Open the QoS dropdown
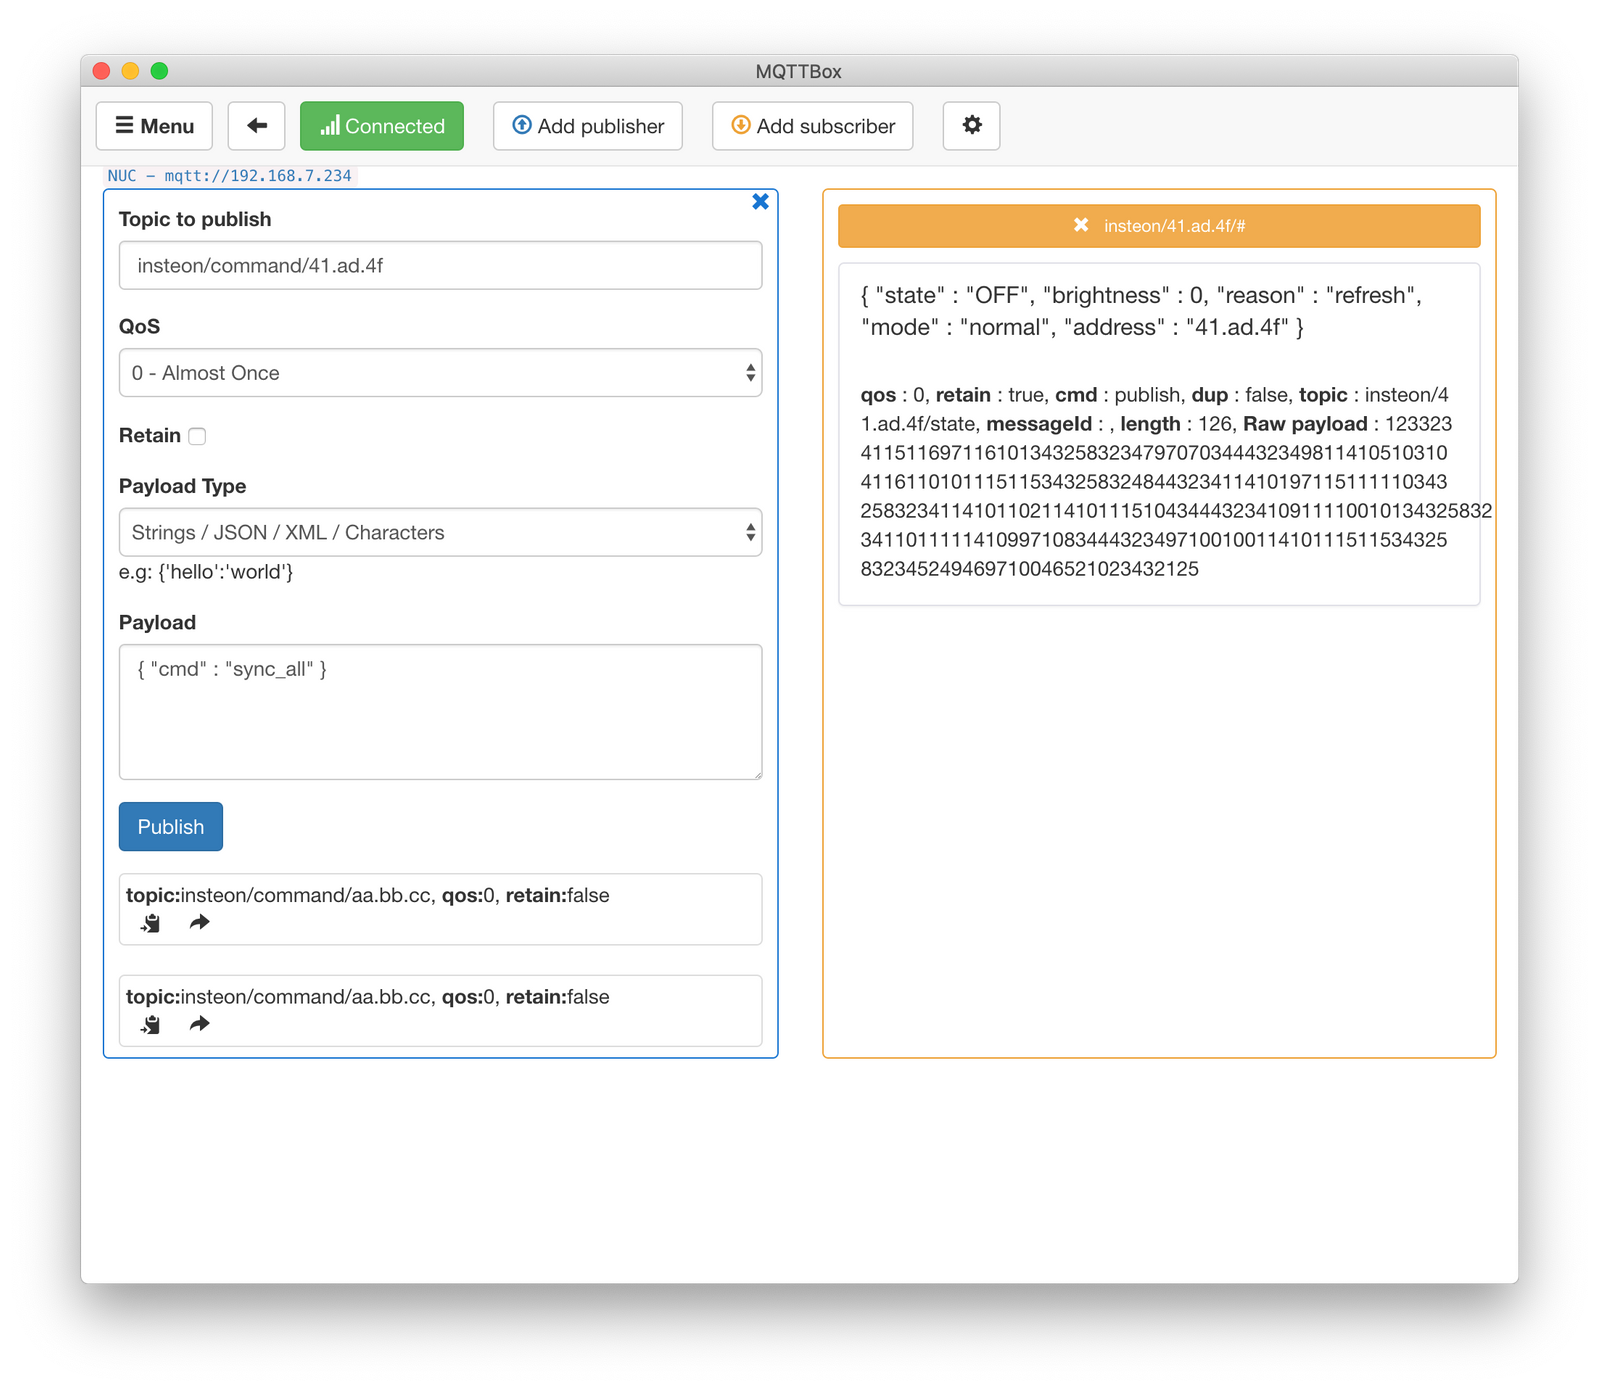Image resolution: width=1600 pixels, height=1391 pixels. pyautogui.click(x=440, y=372)
